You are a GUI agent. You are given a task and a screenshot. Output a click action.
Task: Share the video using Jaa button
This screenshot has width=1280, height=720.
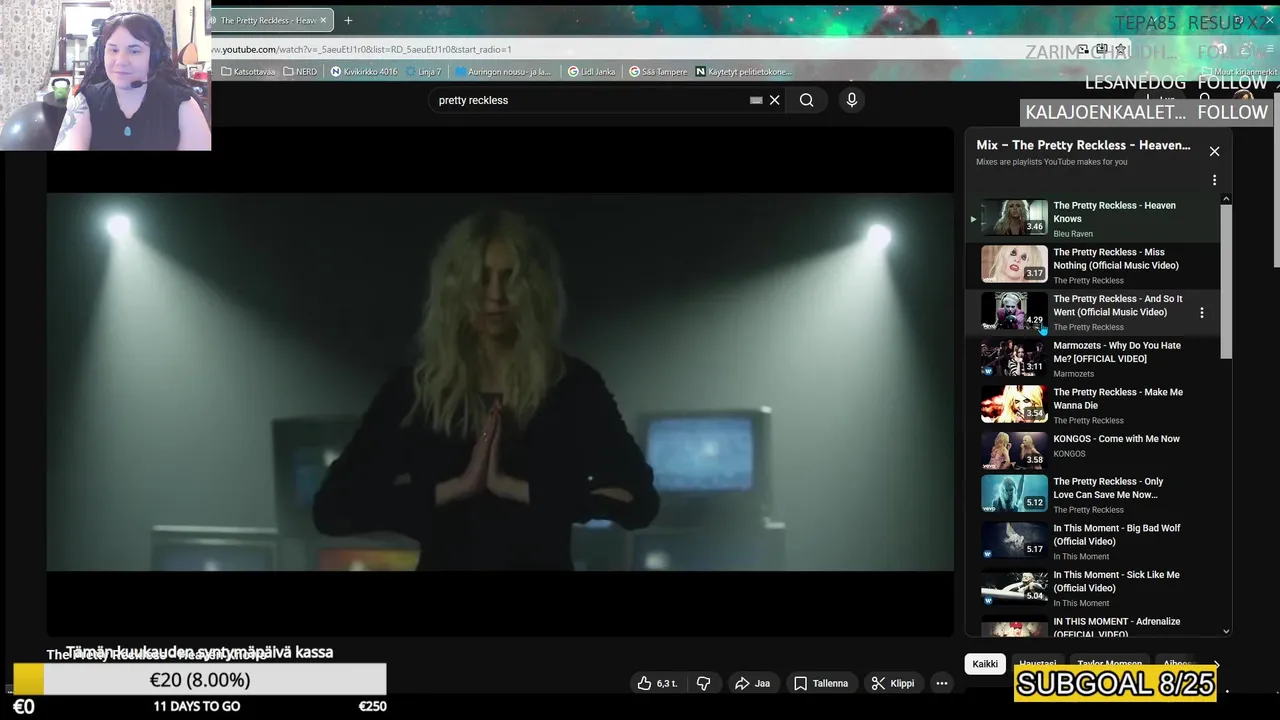point(752,683)
